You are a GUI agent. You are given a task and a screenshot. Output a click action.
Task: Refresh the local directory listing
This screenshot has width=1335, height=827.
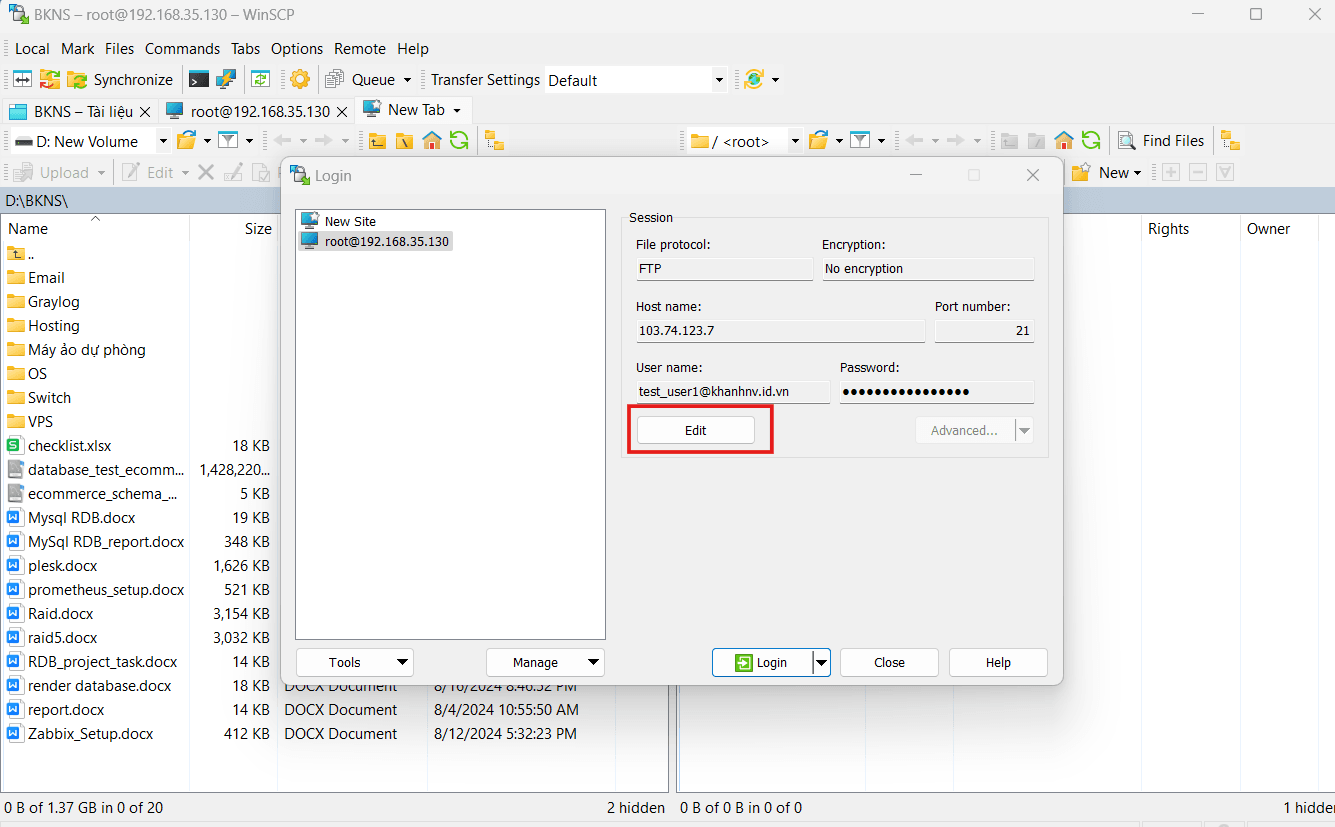[x=459, y=140]
